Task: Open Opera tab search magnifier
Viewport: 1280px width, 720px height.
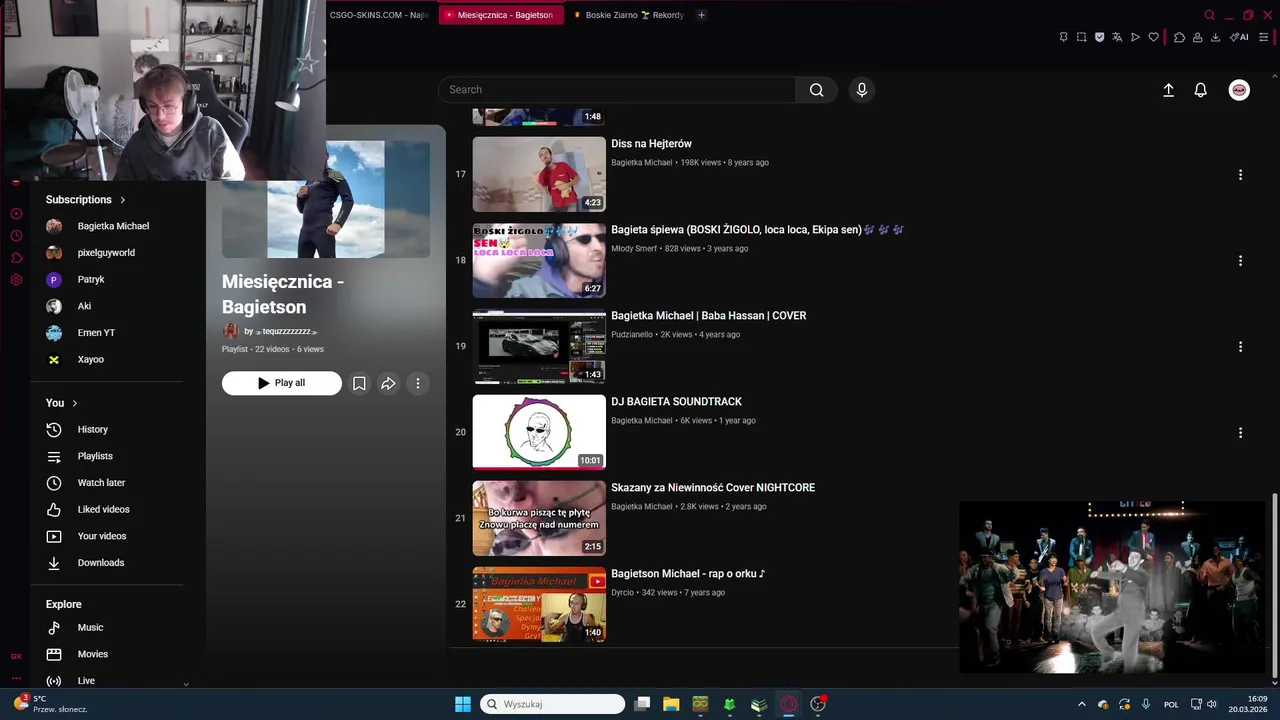Action: coord(1209,15)
